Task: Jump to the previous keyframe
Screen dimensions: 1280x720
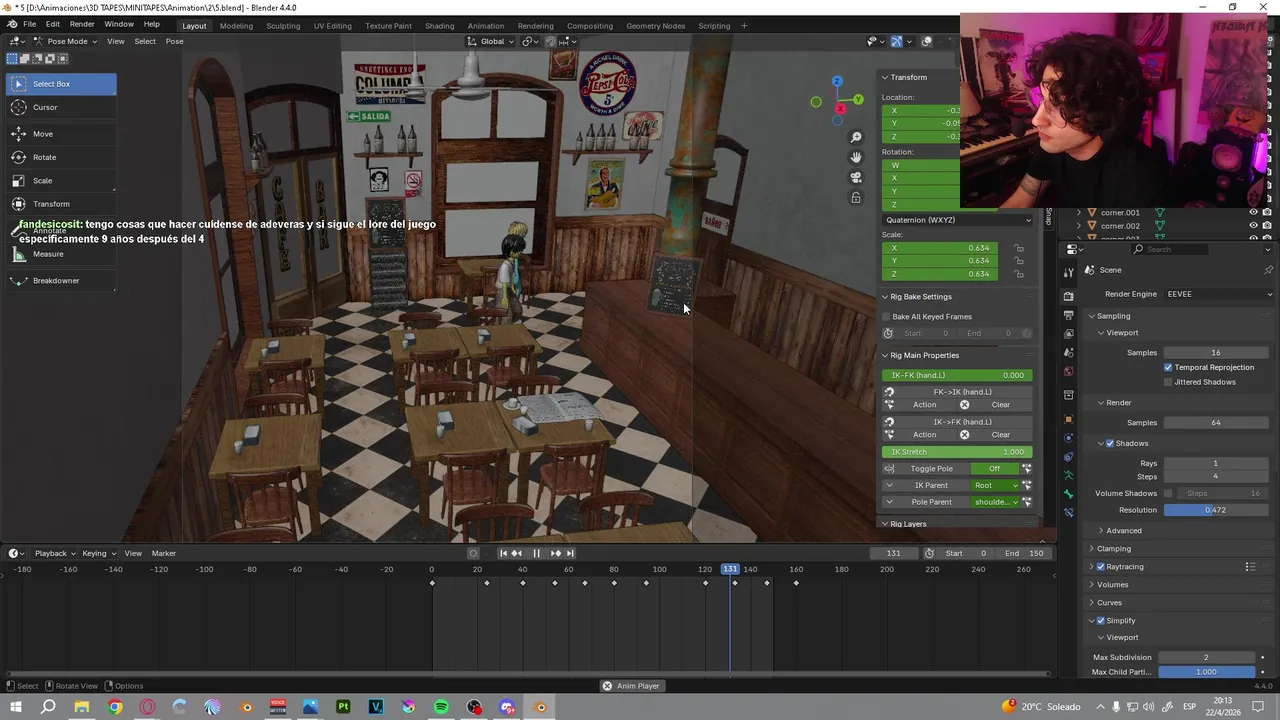Action: tap(516, 553)
